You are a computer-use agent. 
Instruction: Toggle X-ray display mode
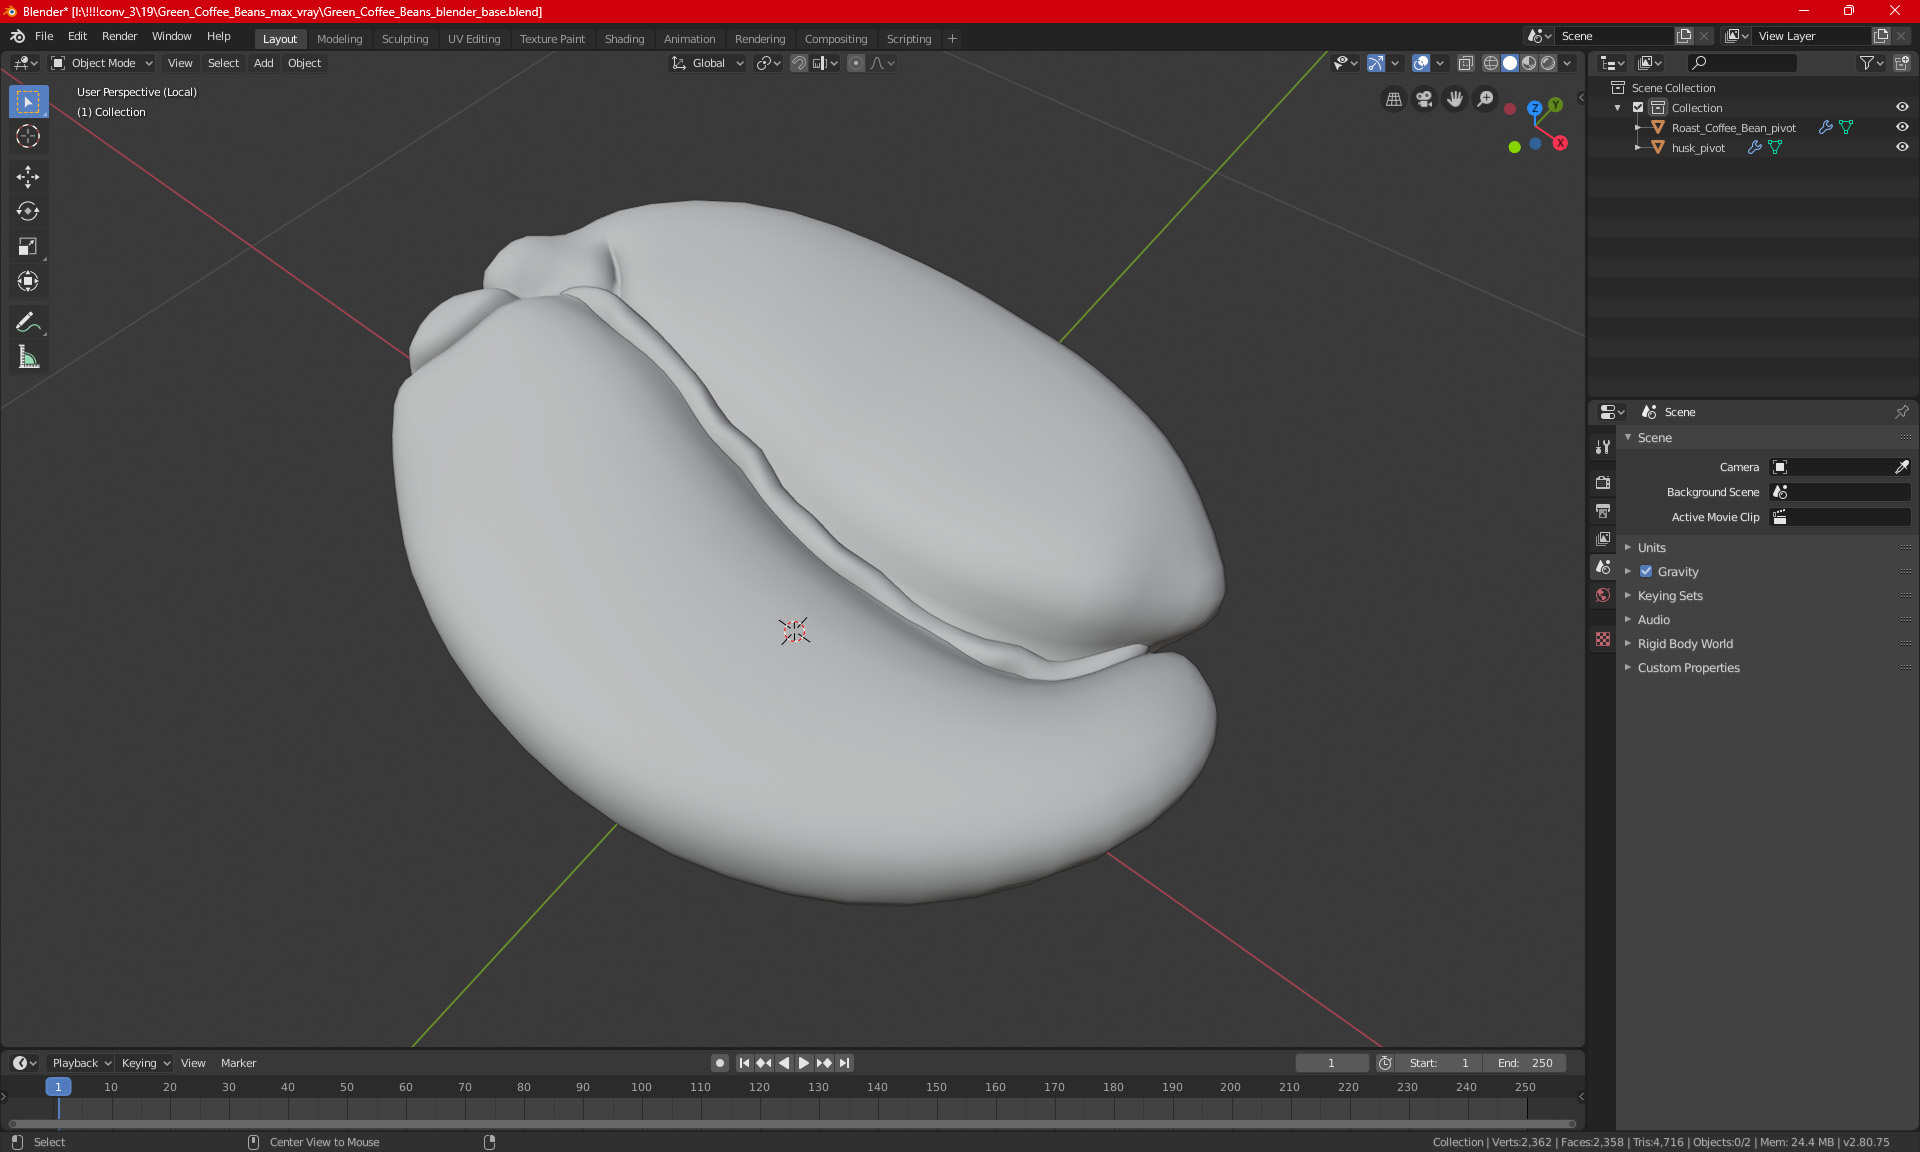(1465, 63)
